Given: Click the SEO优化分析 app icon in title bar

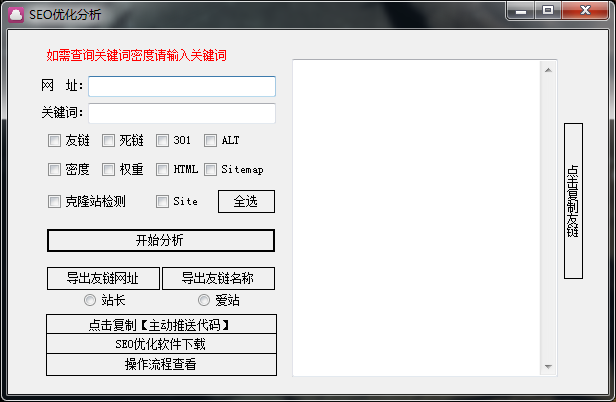Looking at the screenshot, I should point(17,14).
